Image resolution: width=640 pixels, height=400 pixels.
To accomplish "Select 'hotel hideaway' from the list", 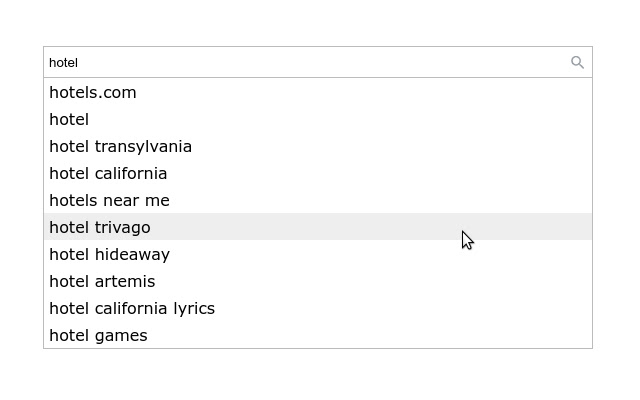I will (x=109, y=254).
